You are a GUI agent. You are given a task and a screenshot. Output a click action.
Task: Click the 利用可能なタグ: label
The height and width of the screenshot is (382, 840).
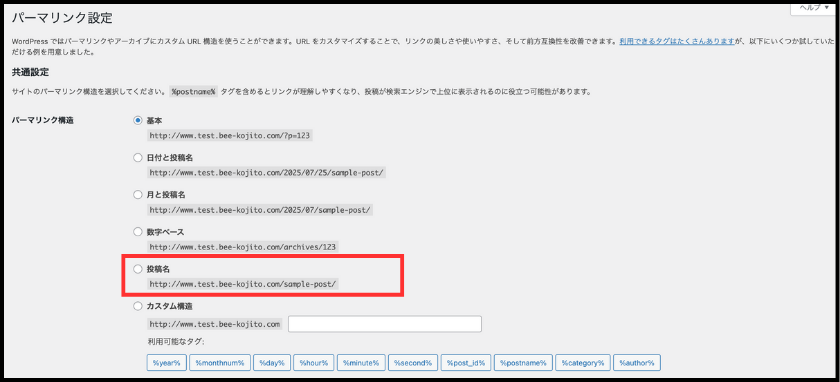(x=176, y=341)
